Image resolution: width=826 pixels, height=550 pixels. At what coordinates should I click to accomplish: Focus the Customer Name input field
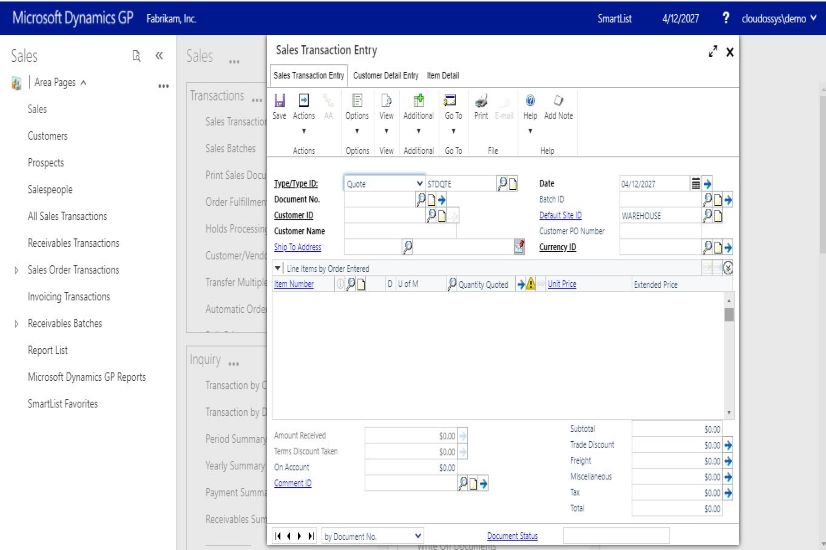pyautogui.click(x=400, y=231)
